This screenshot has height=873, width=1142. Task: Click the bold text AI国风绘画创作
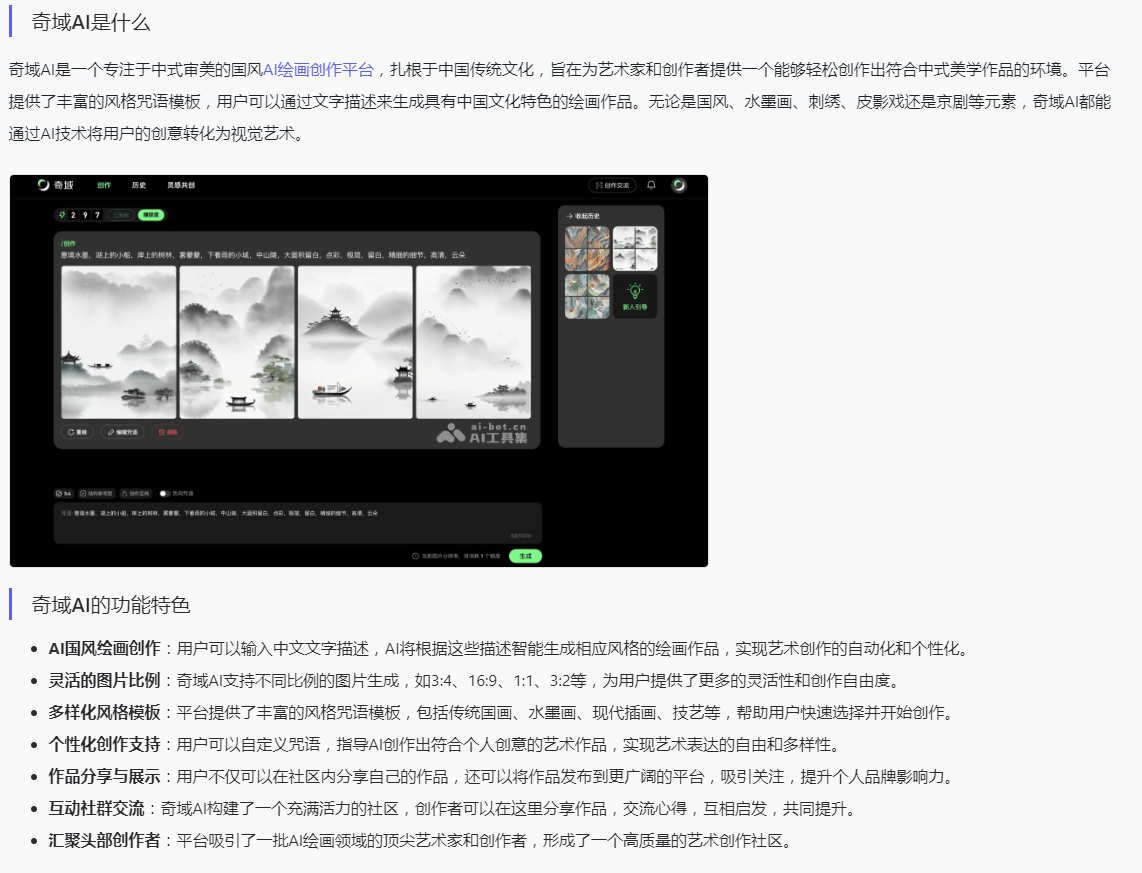tap(104, 648)
